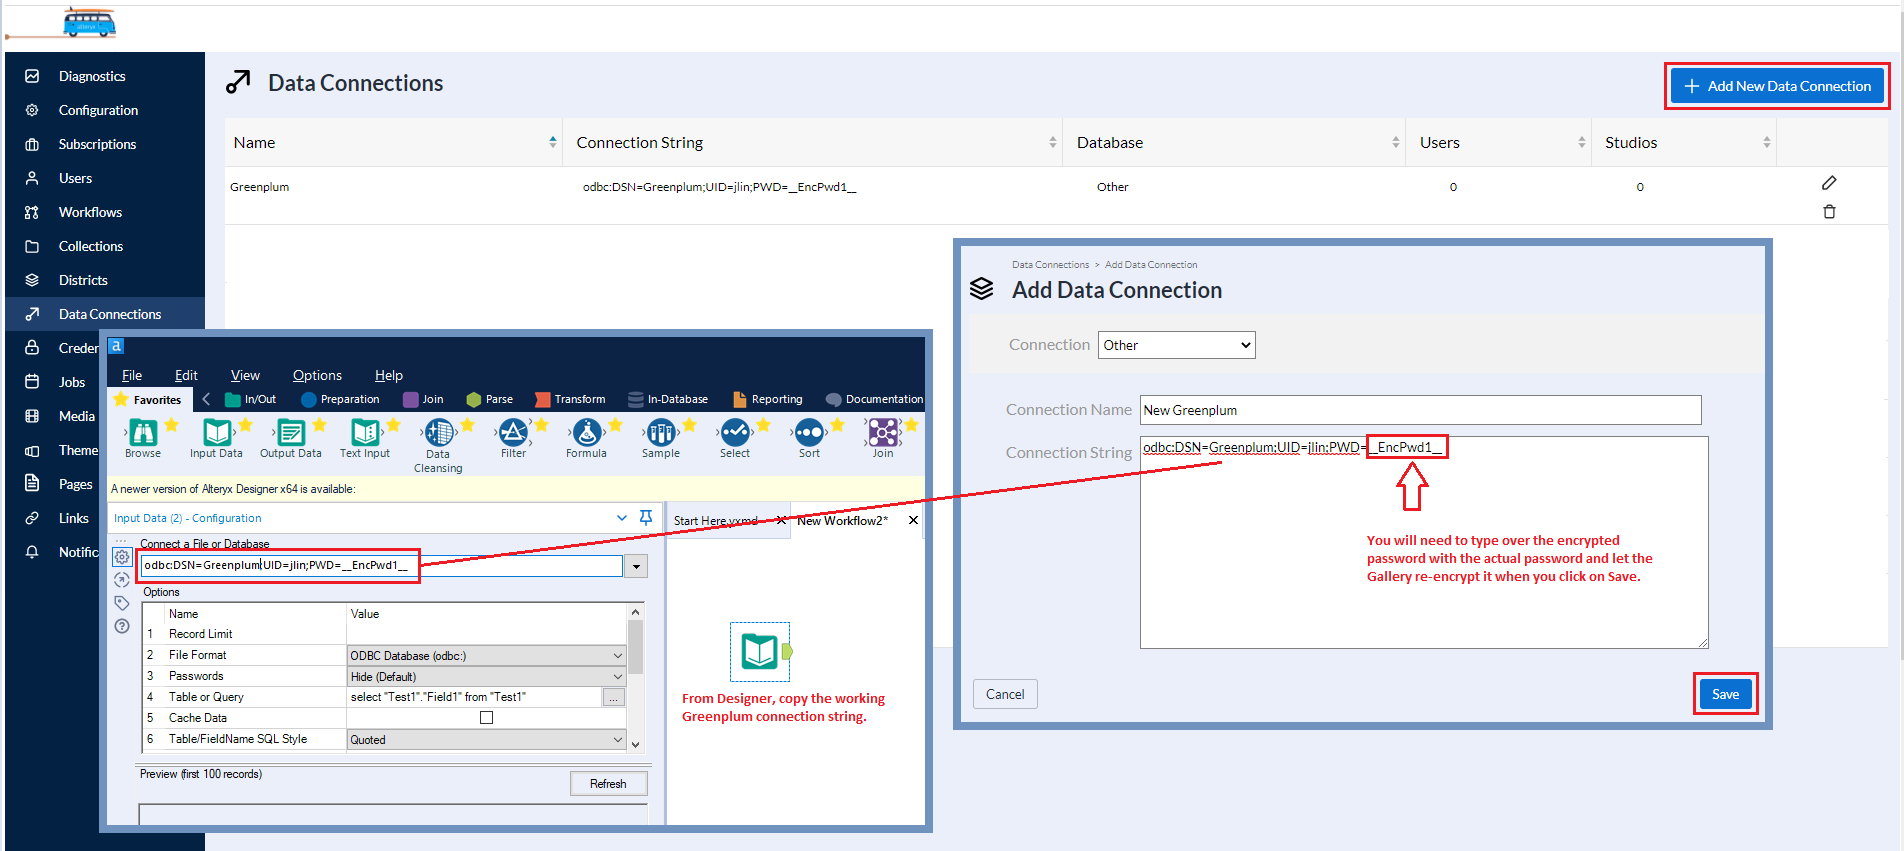Open the File menu in Designer

[132, 375]
